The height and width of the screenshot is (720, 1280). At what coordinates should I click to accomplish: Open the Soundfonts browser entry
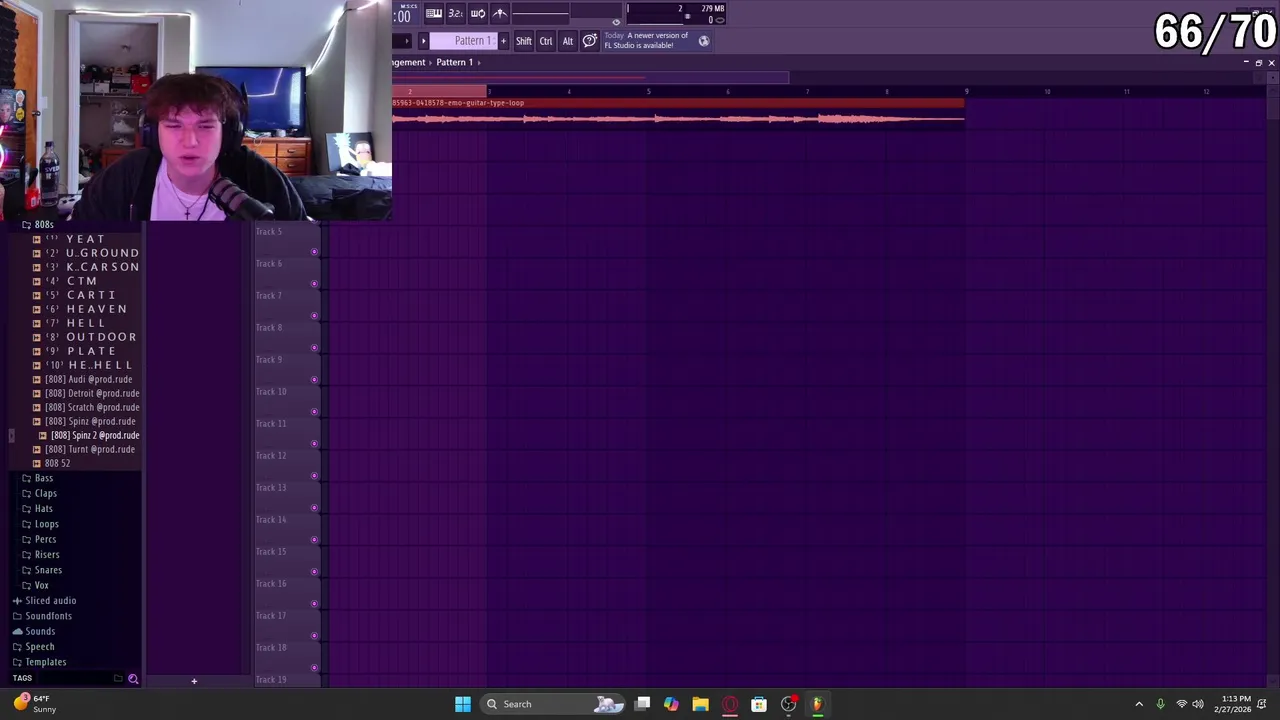42,616
